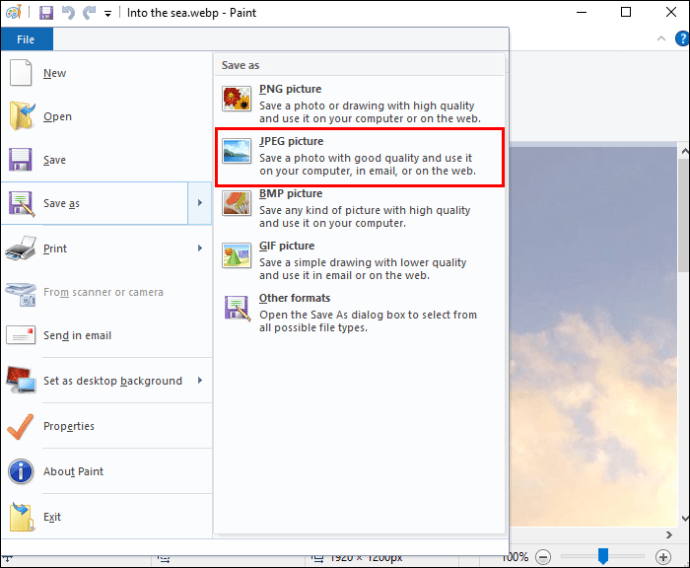Click the vertical scrollbar down arrow

click(685, 518)
